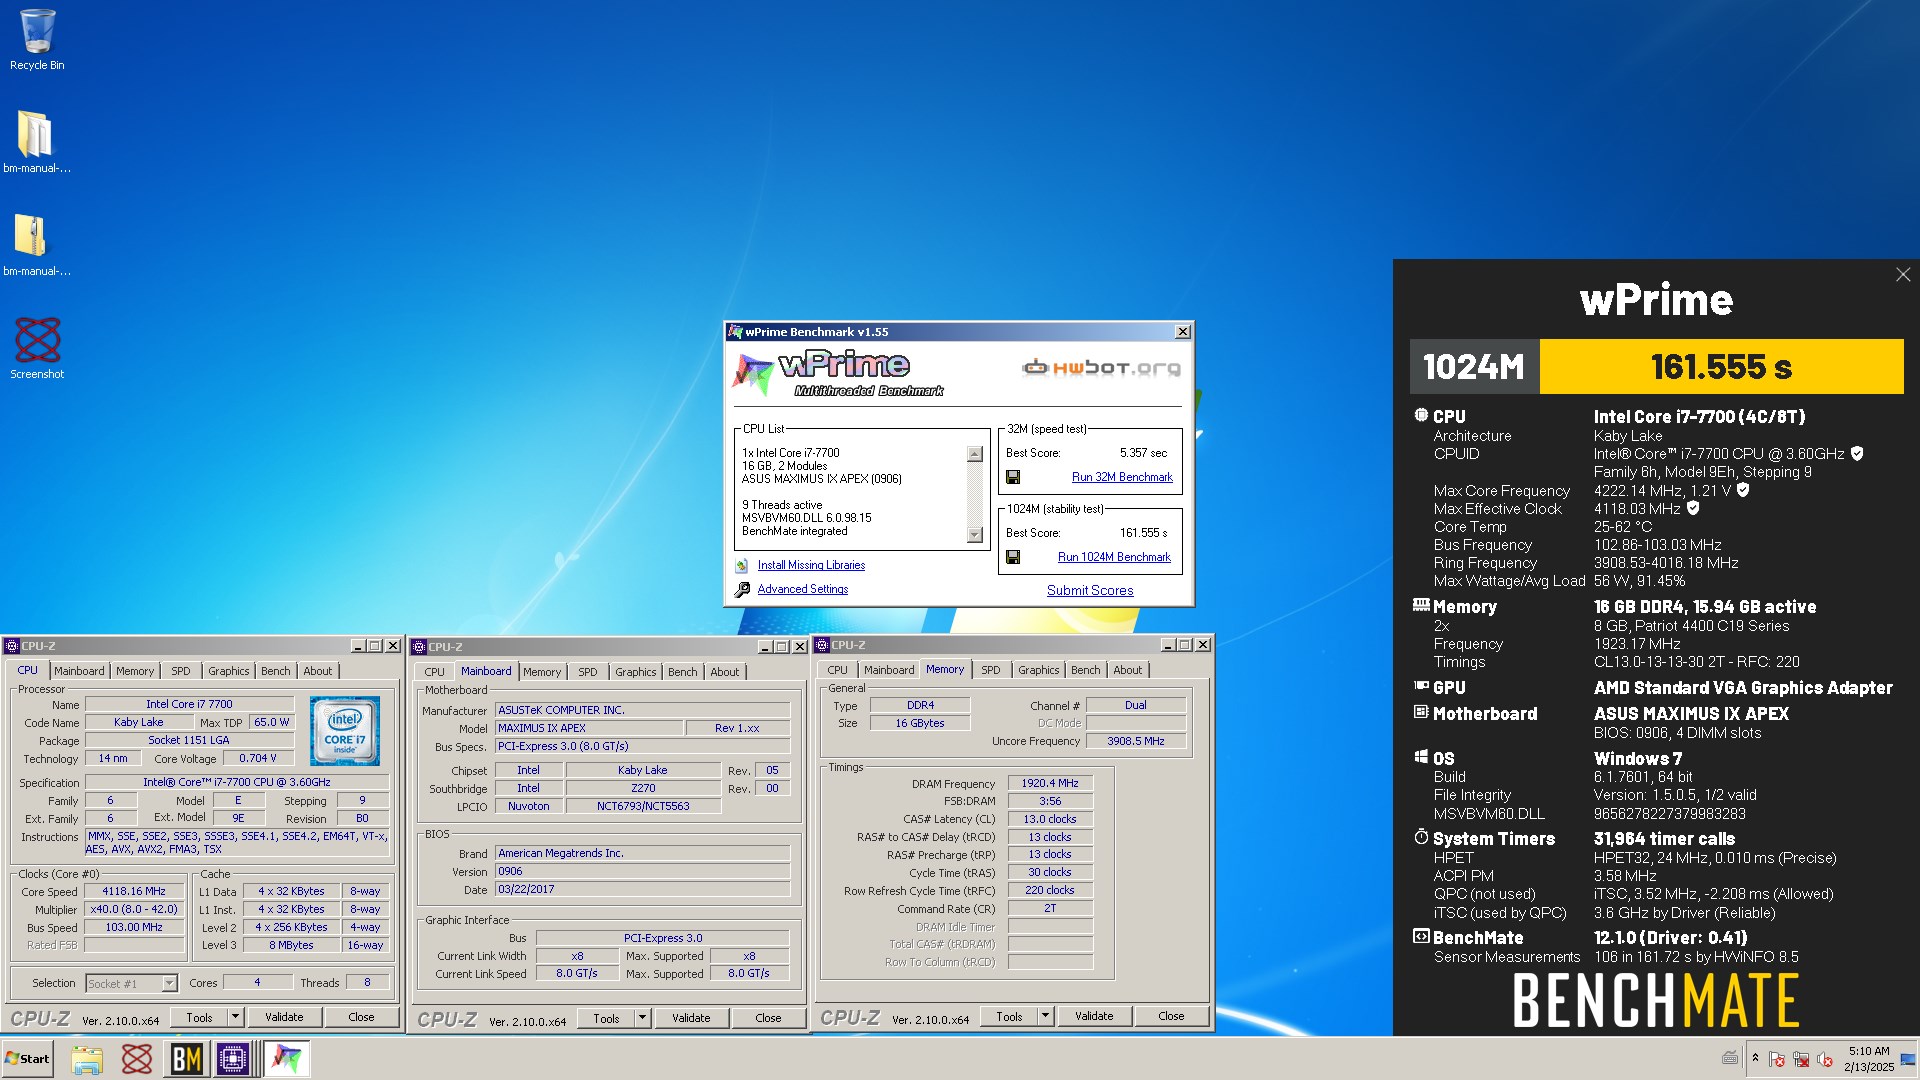Click Validate in the CPU tab window
Image resolution: width=1920 pixels, height=1080 pixels.
pos(284,1017)
